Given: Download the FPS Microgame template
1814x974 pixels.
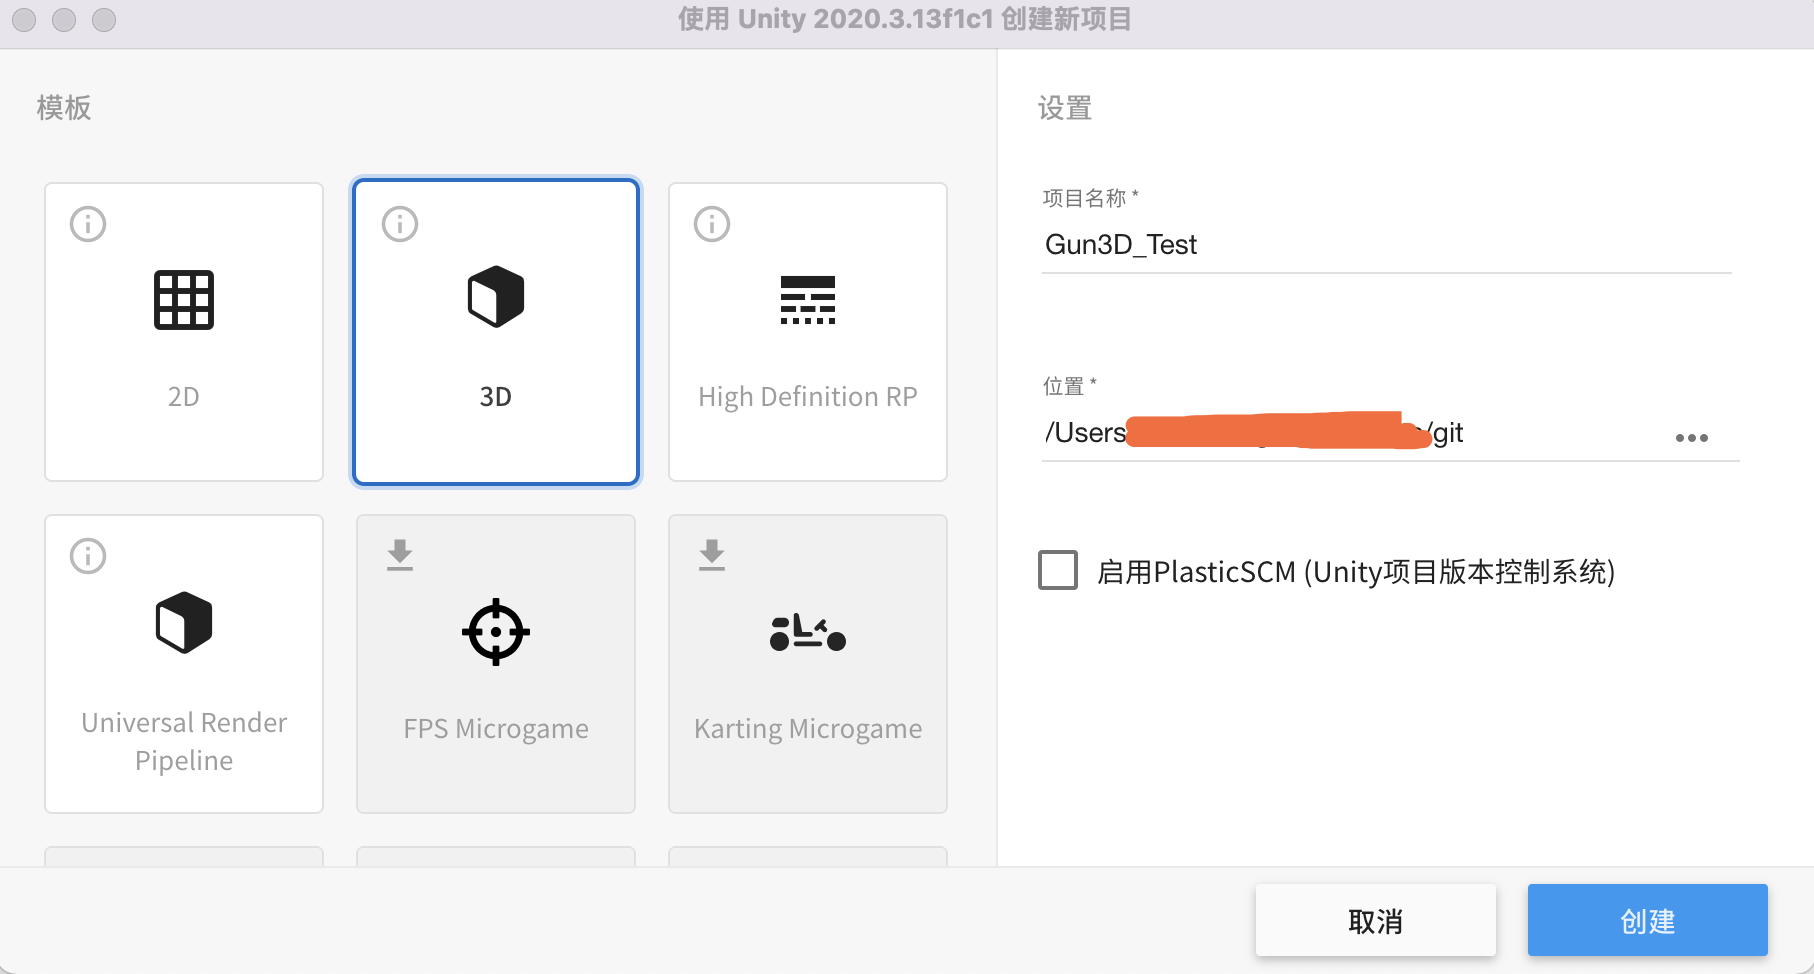Looking at the screenshot, I should tap(400, 555).
